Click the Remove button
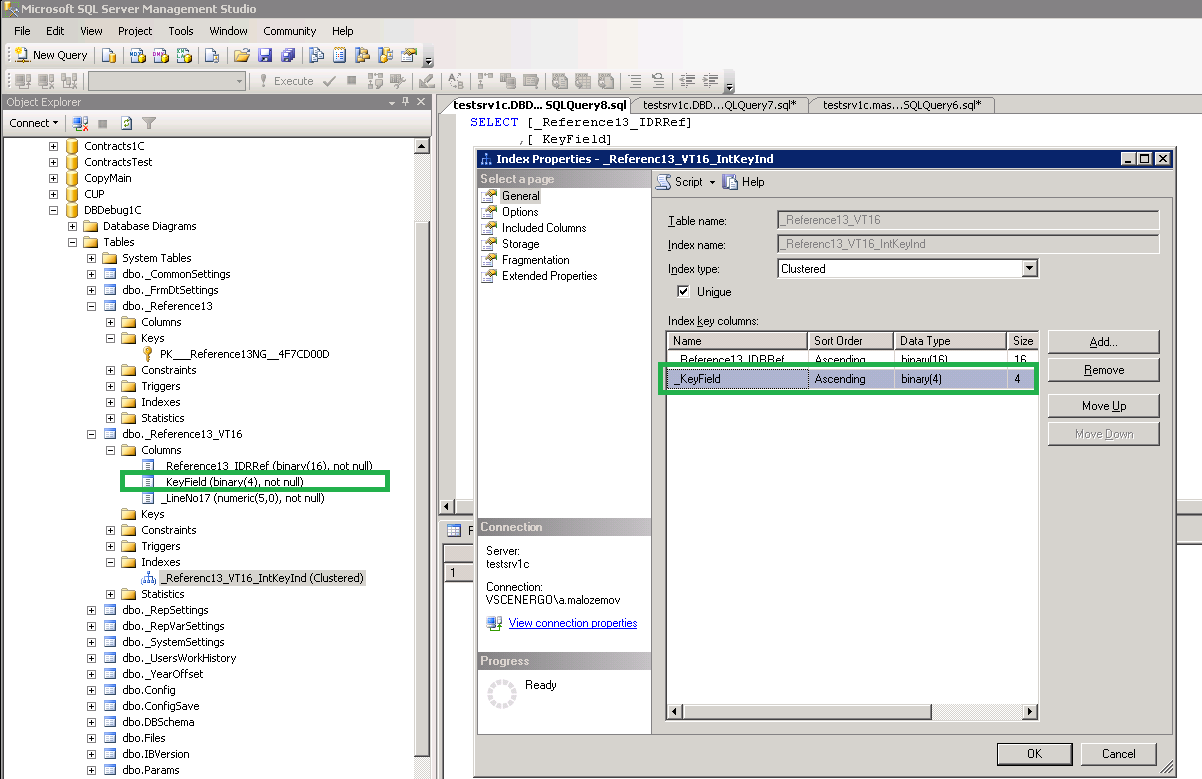Image resolution: width=1202 pixels, height=779 pixels. pyautogui.click(x=1103, y=370)
